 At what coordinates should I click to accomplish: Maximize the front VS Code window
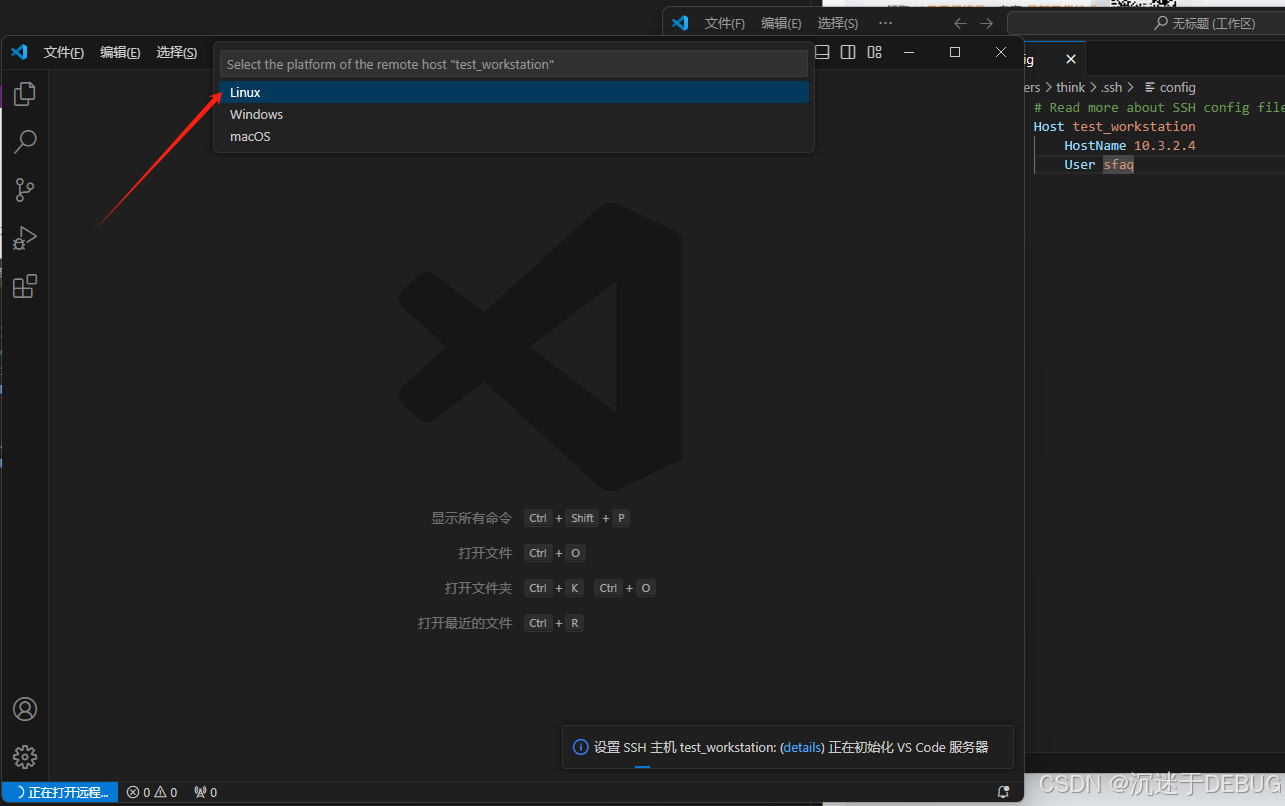point(955,52)
